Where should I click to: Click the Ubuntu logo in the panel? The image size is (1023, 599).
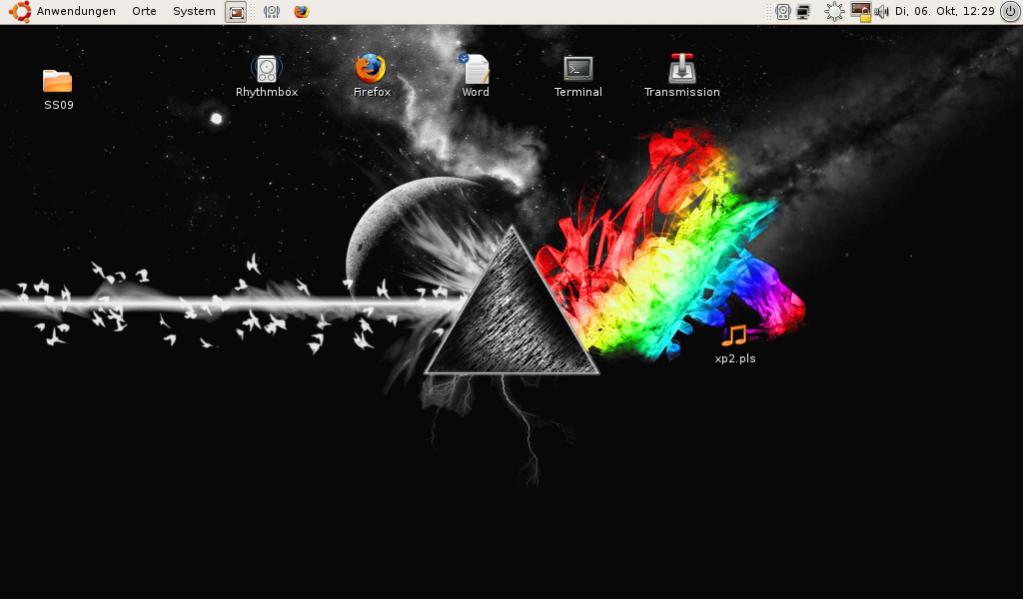[20, 11]
